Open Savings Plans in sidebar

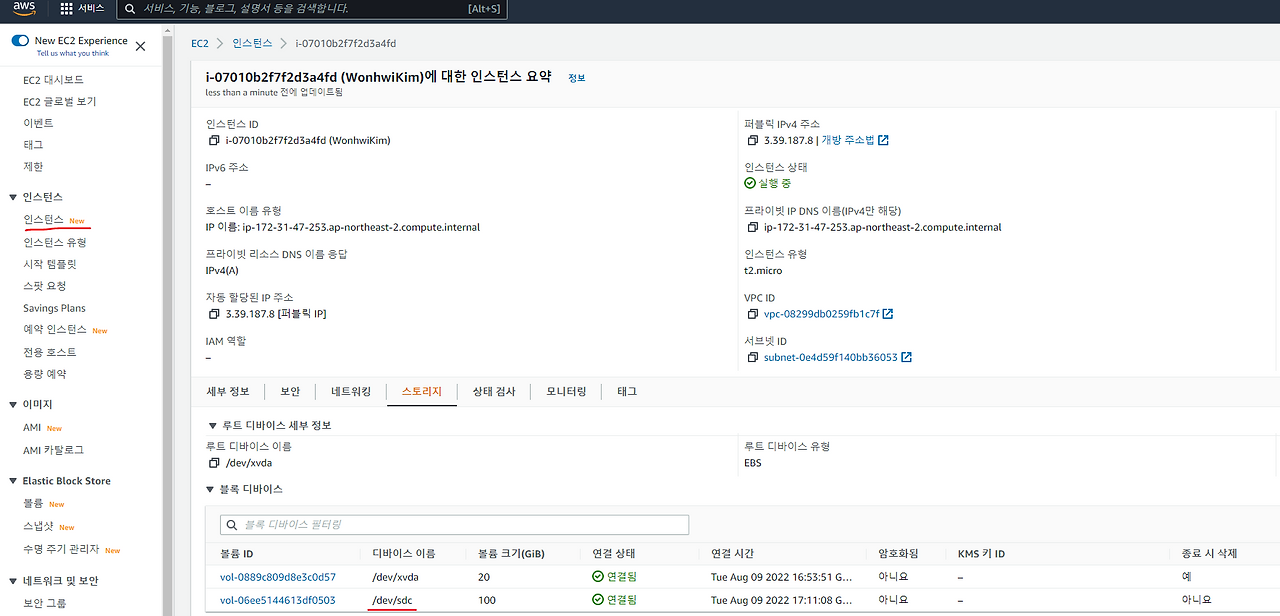54,308
